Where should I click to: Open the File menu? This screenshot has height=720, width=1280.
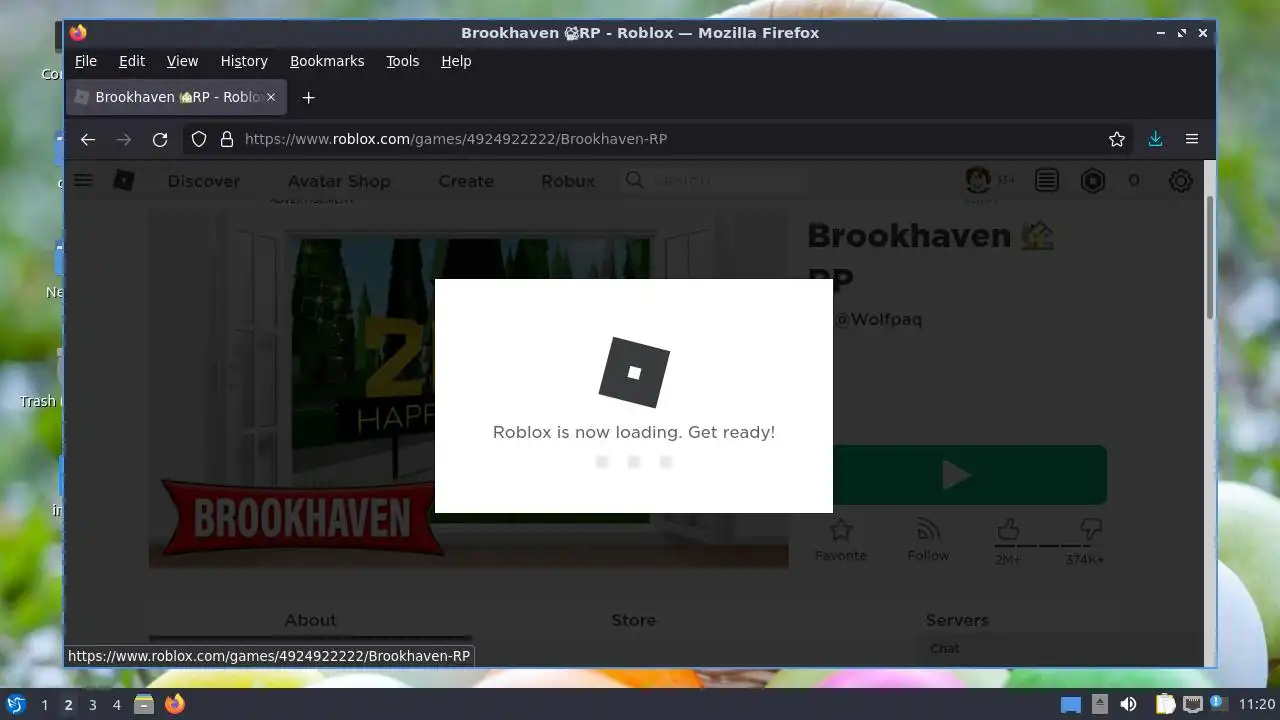pos(86,61)
